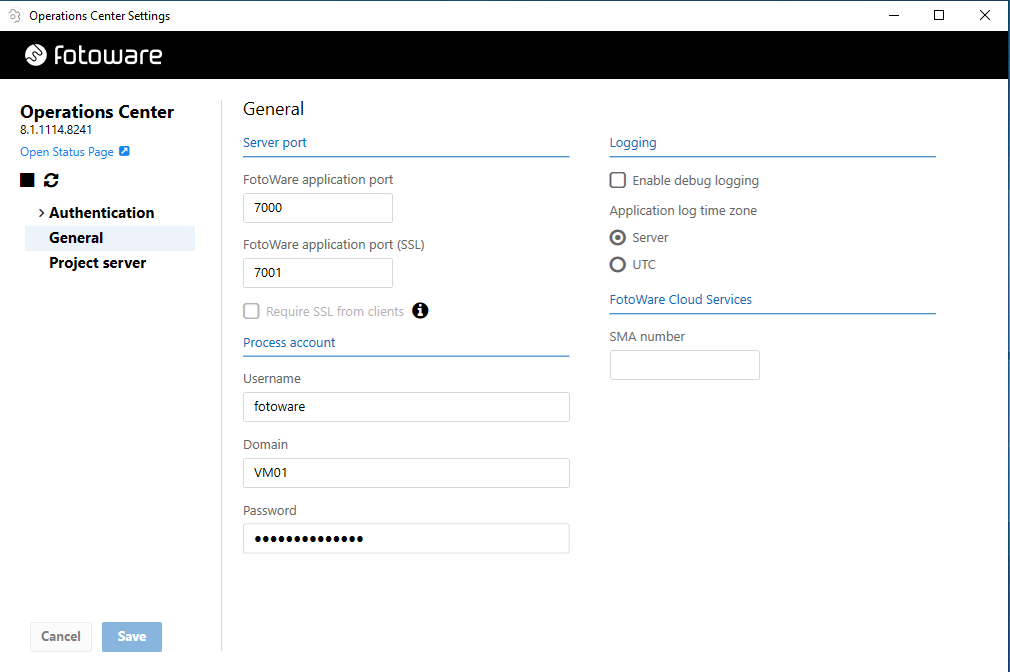Expand the Authentication tree chevron
1010x672 pixels.
pos(41,213)
